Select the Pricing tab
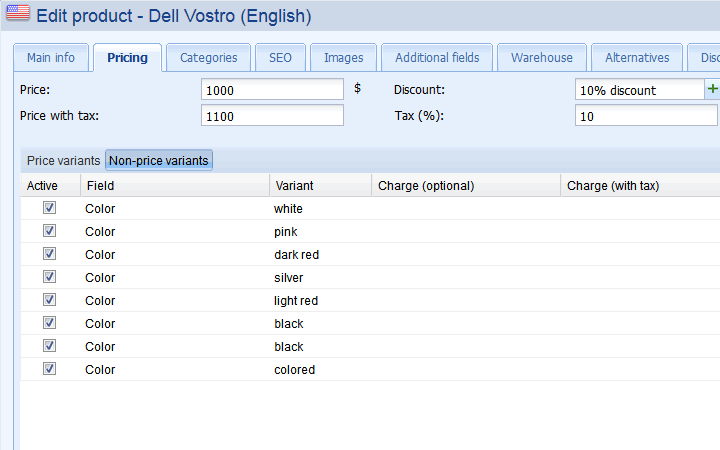 click(x=127, y=57)
